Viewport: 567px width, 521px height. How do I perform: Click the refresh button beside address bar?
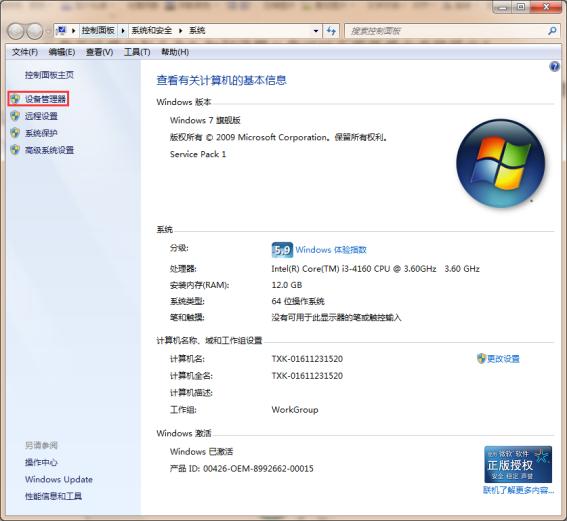coord(331,31)
